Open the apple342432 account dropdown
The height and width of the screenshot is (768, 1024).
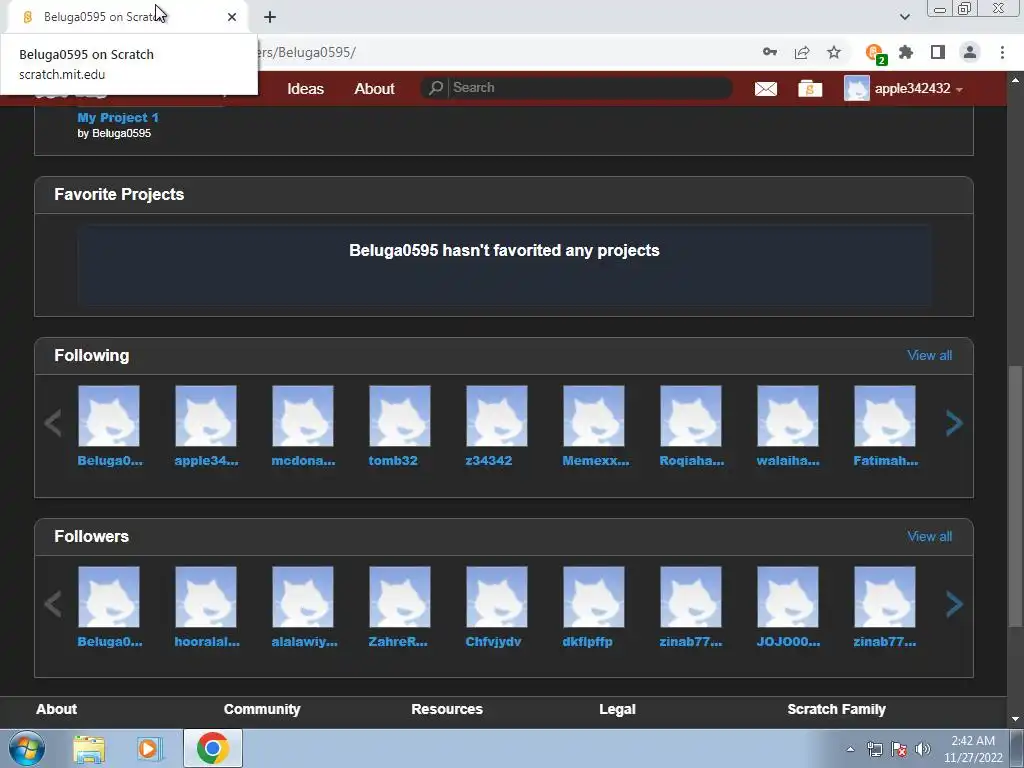coord(904,88)
